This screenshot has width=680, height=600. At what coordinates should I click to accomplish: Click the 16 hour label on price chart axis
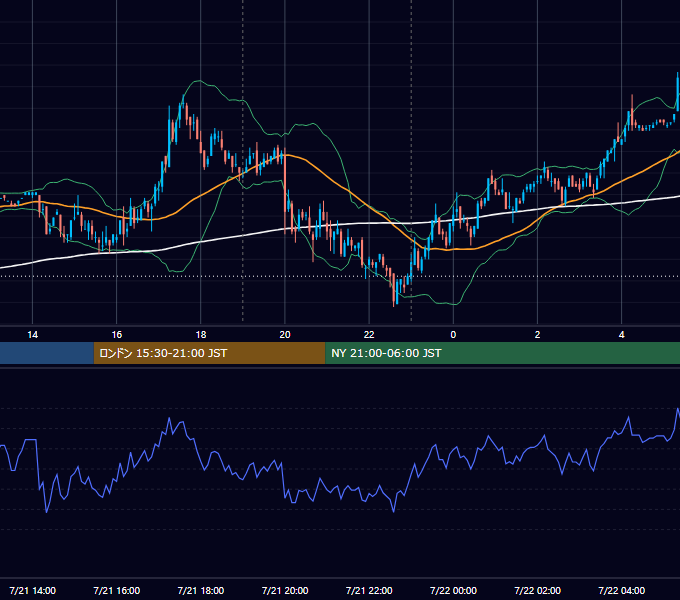(x=117, y=335)
